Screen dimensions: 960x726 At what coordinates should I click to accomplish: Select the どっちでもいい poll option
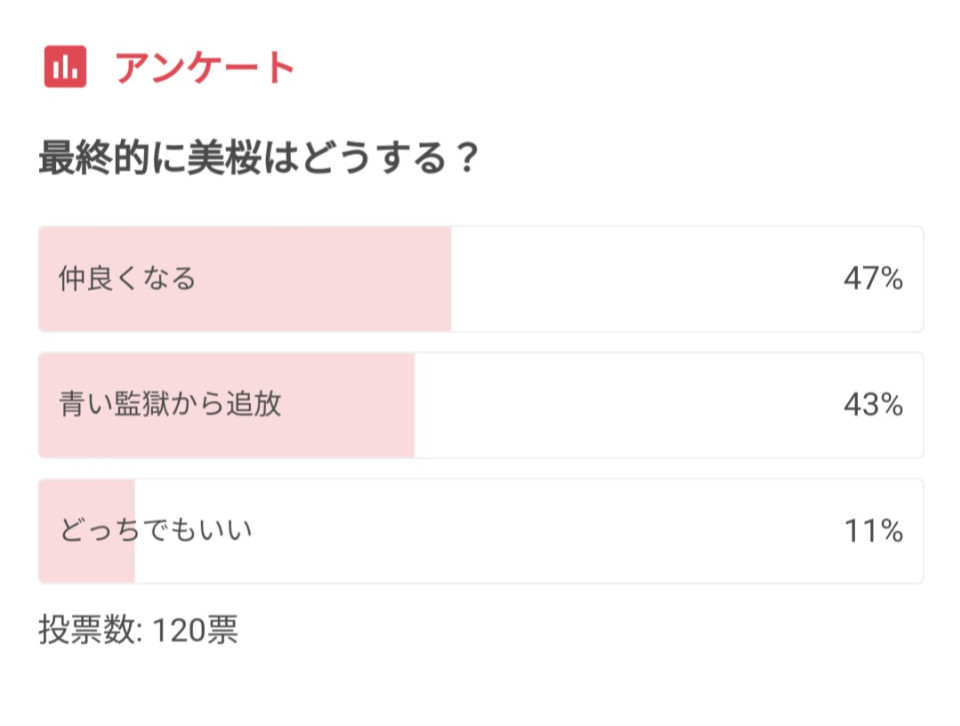tap(481, 531)
